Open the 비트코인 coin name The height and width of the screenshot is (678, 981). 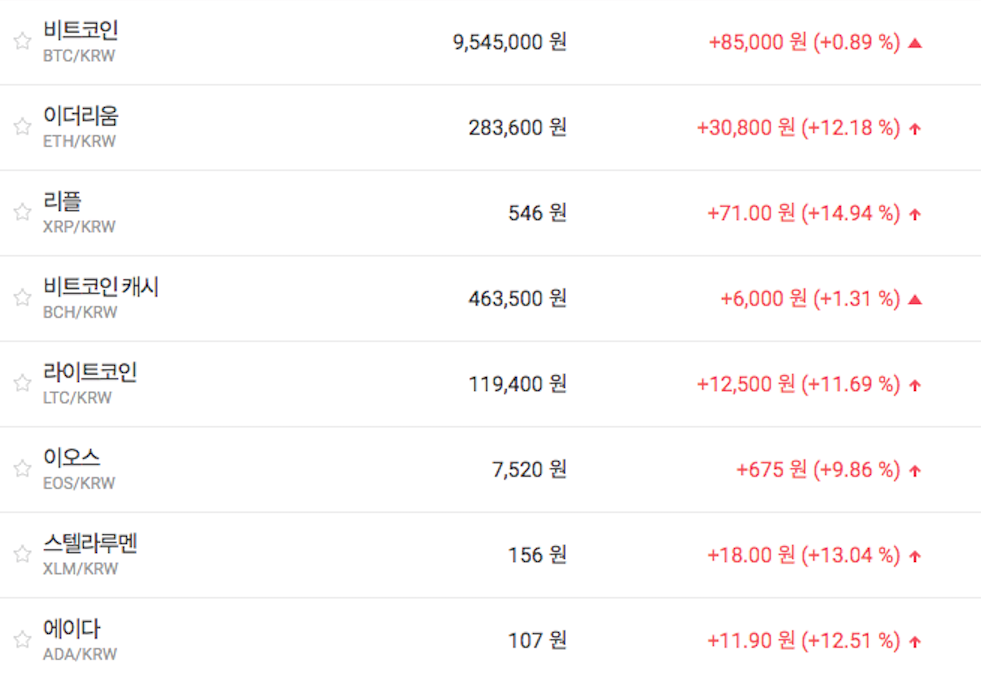pyautogui.click(x=81, y=31)
